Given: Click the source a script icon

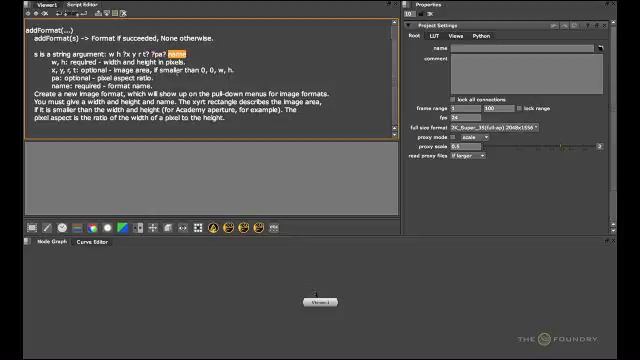Looking at the screenshot, I should (x=59, y=13).
